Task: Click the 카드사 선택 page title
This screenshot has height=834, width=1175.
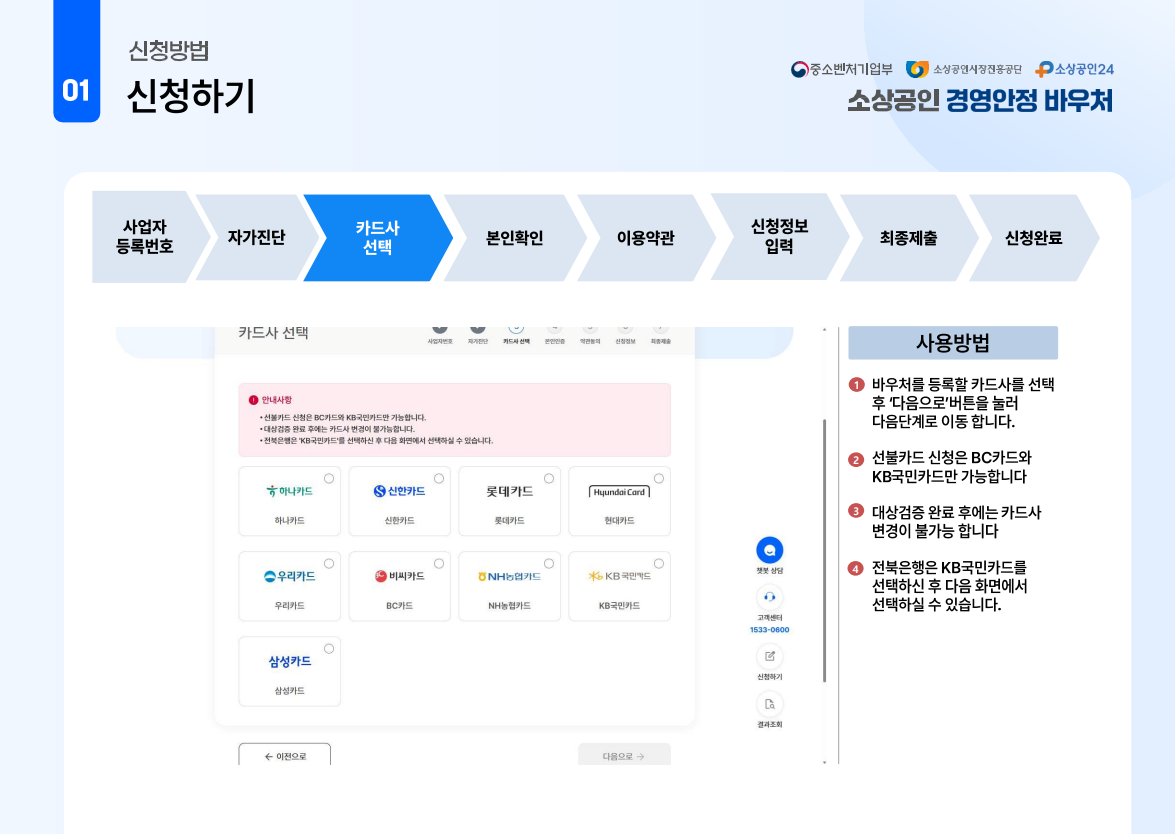Action: (x=274, y=332)
